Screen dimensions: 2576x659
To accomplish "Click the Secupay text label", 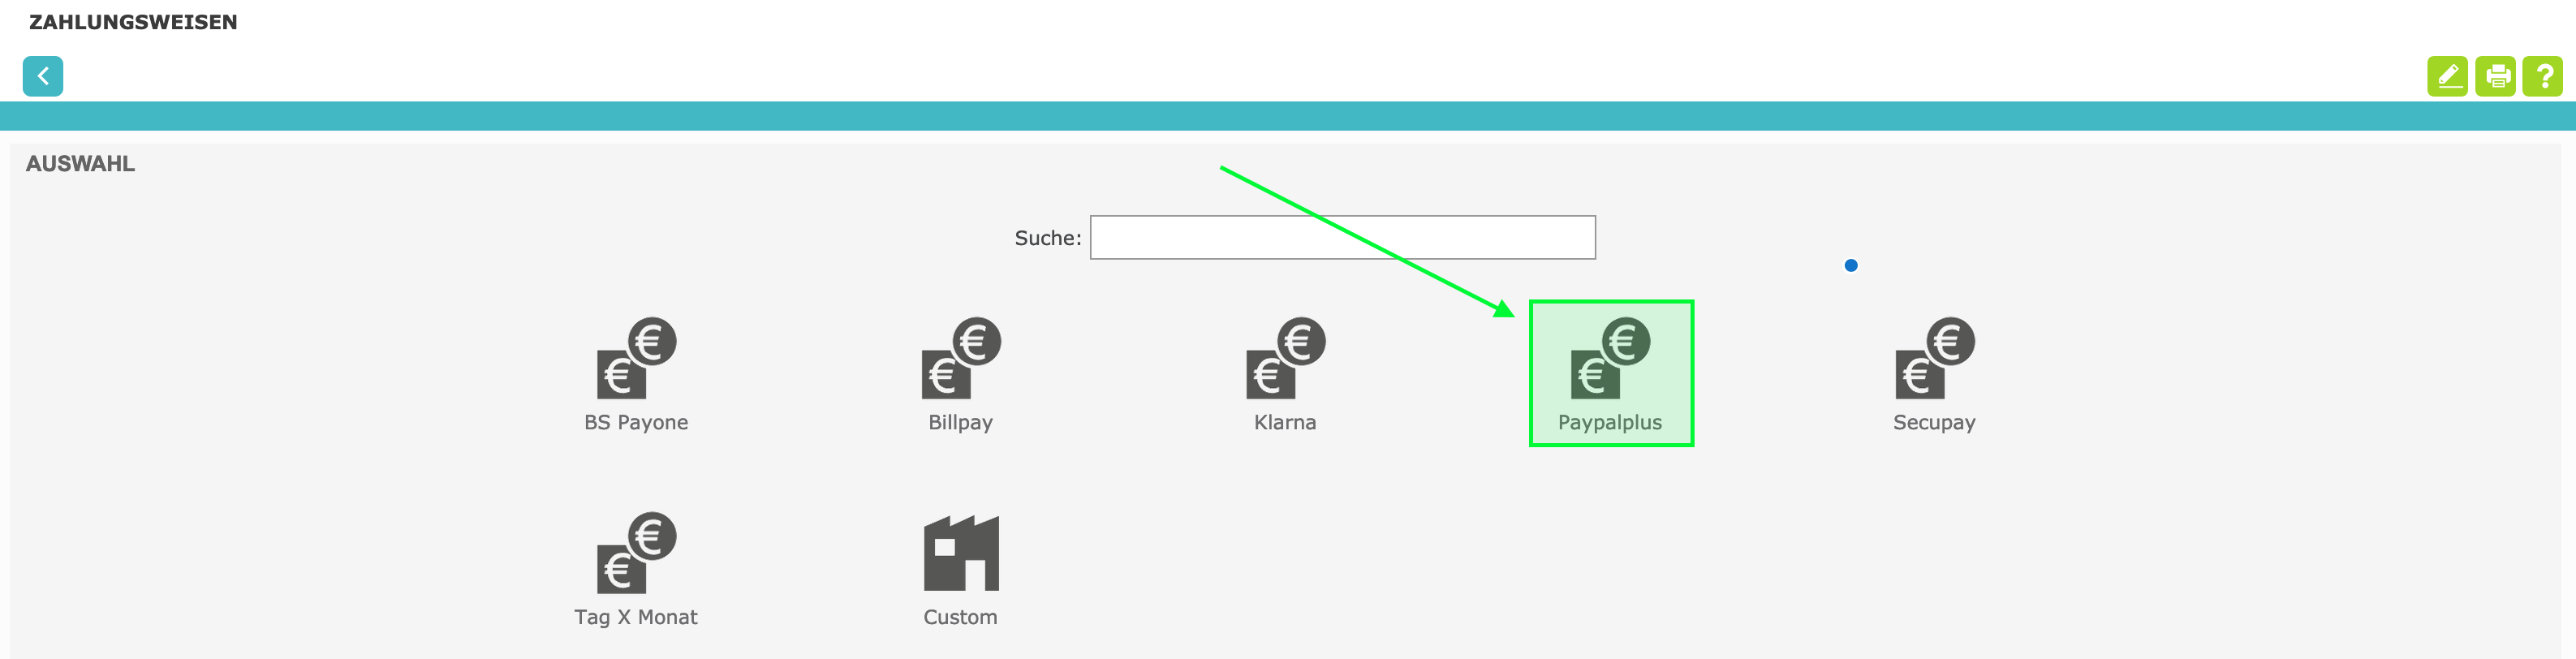I will [1934, 423].
